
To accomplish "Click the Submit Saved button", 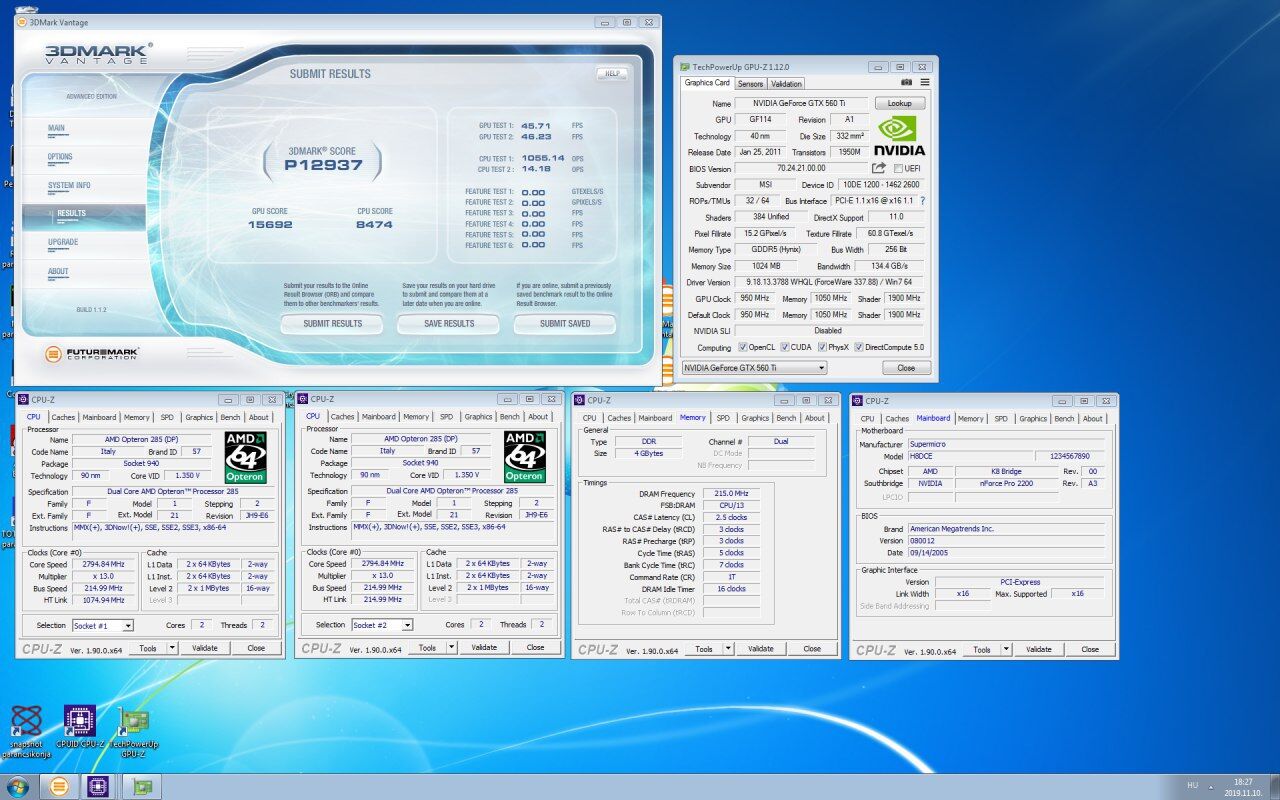I will point(565,324).
